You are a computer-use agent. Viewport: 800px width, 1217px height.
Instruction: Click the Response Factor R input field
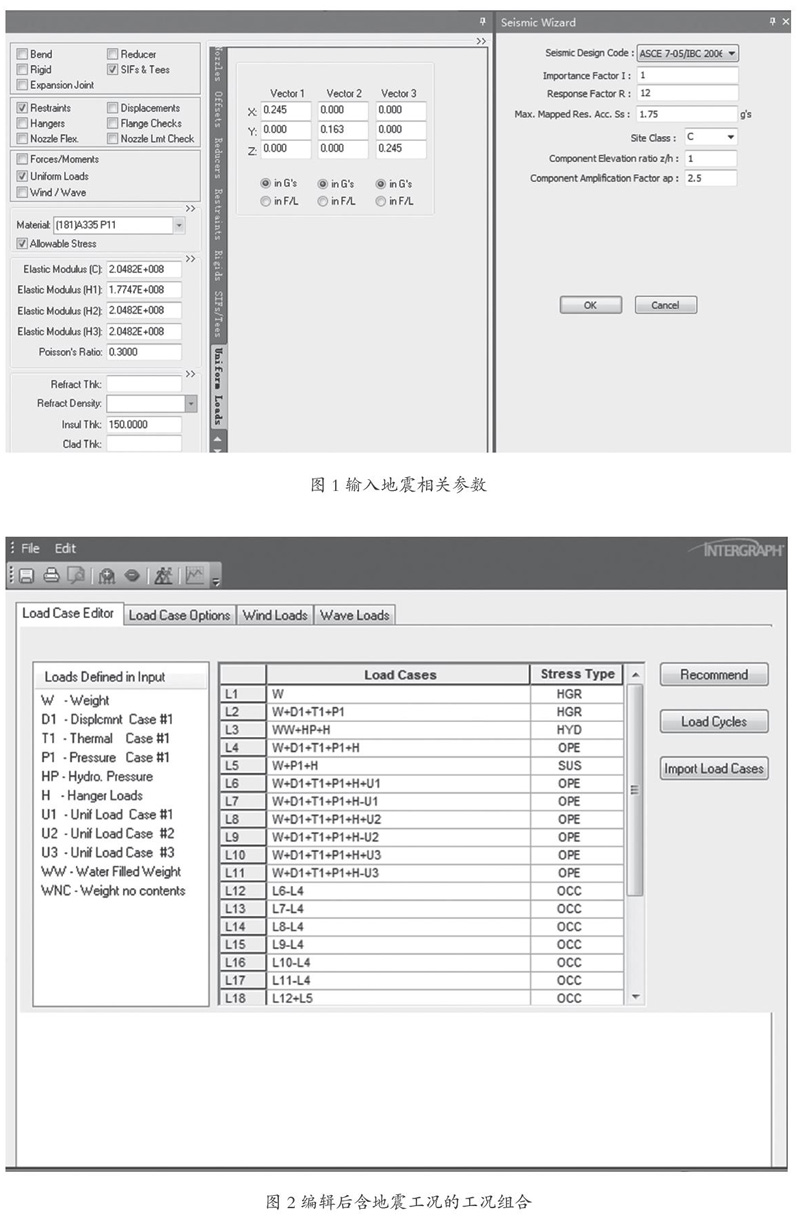pyautogui.click(x=686, y=95)
